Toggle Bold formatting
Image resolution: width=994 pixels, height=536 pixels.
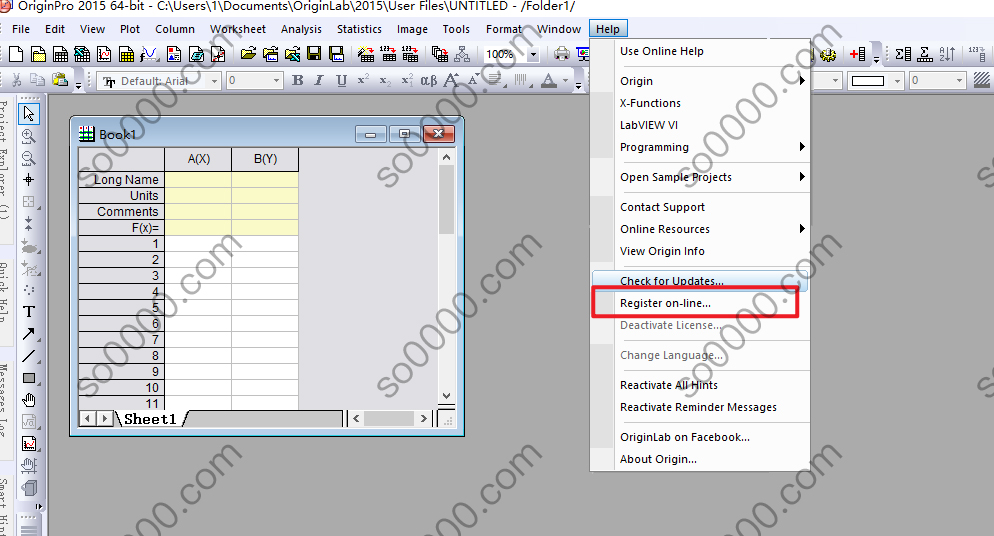point(297,80)
